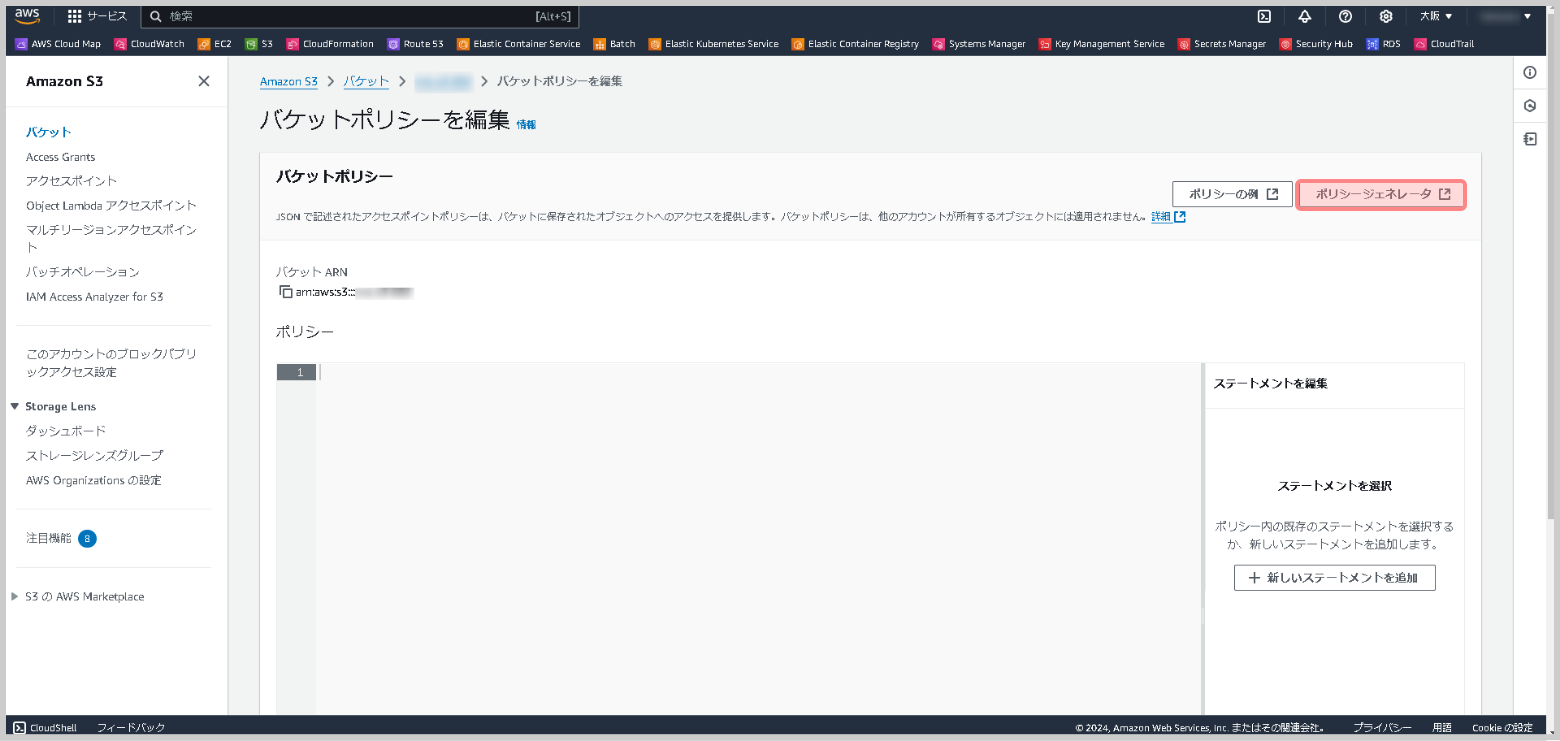
Task: Click the AWS logo home icon
Action: click(x=27, y=16)
